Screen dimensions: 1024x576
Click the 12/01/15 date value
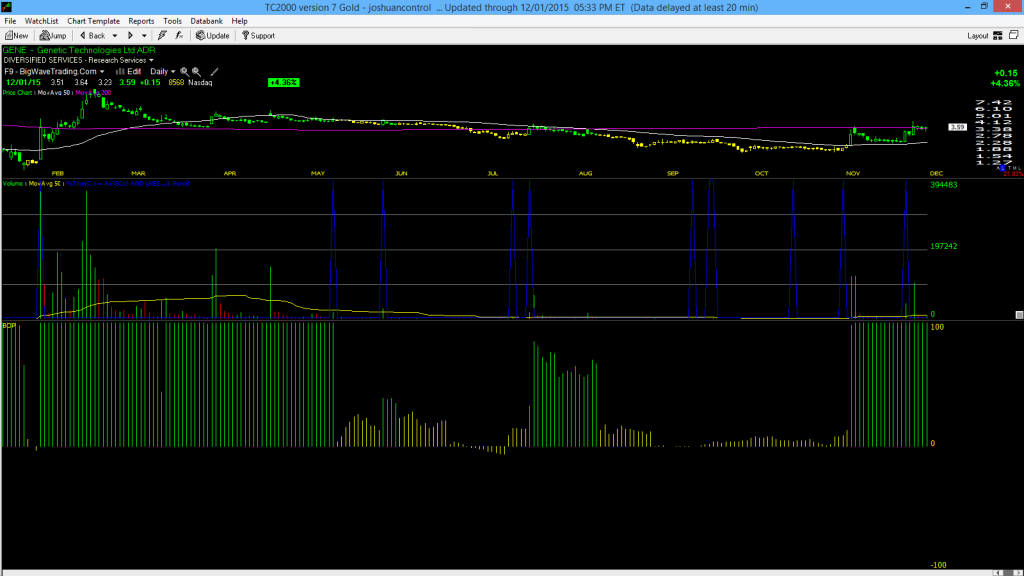pyautogui.click(x=23, y=82)
